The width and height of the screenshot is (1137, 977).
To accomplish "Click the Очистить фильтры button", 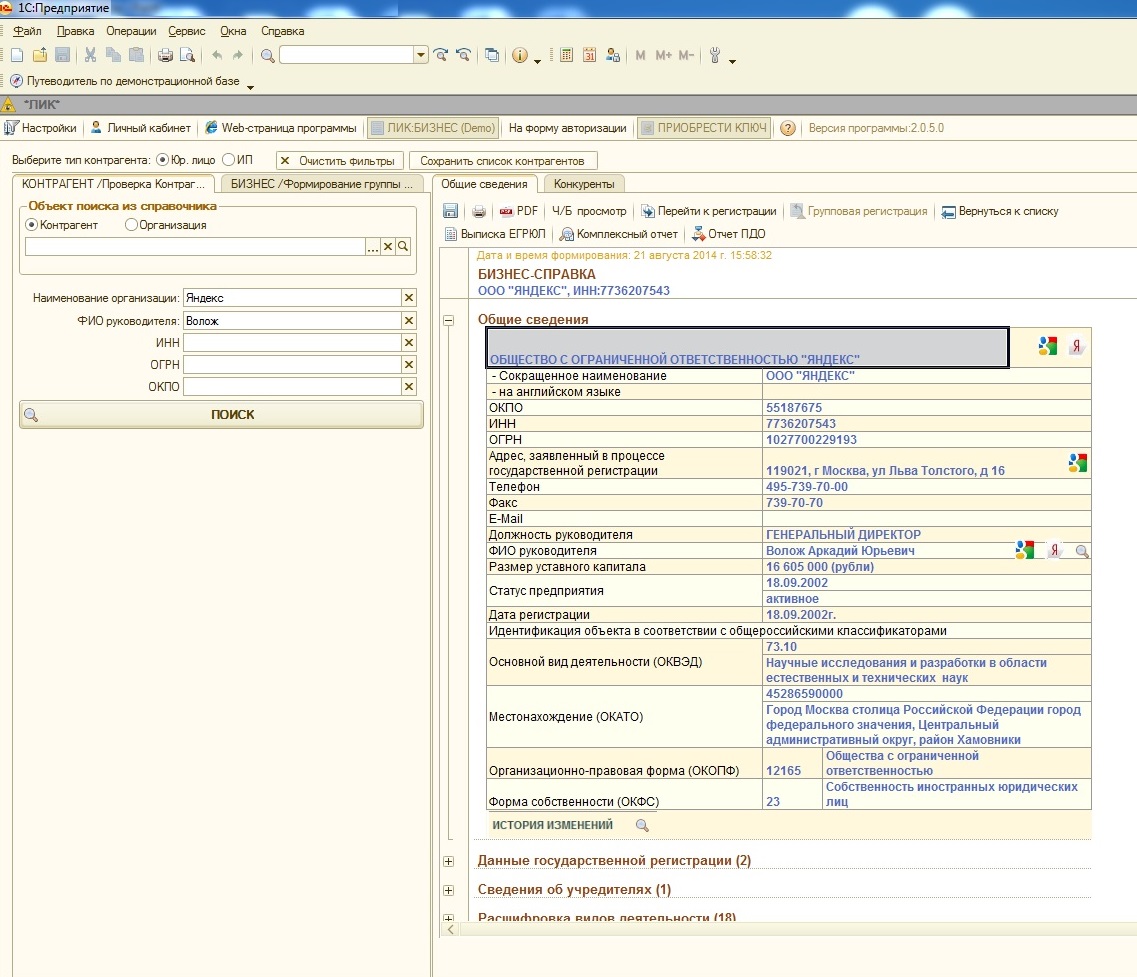I will click(340, 160).
